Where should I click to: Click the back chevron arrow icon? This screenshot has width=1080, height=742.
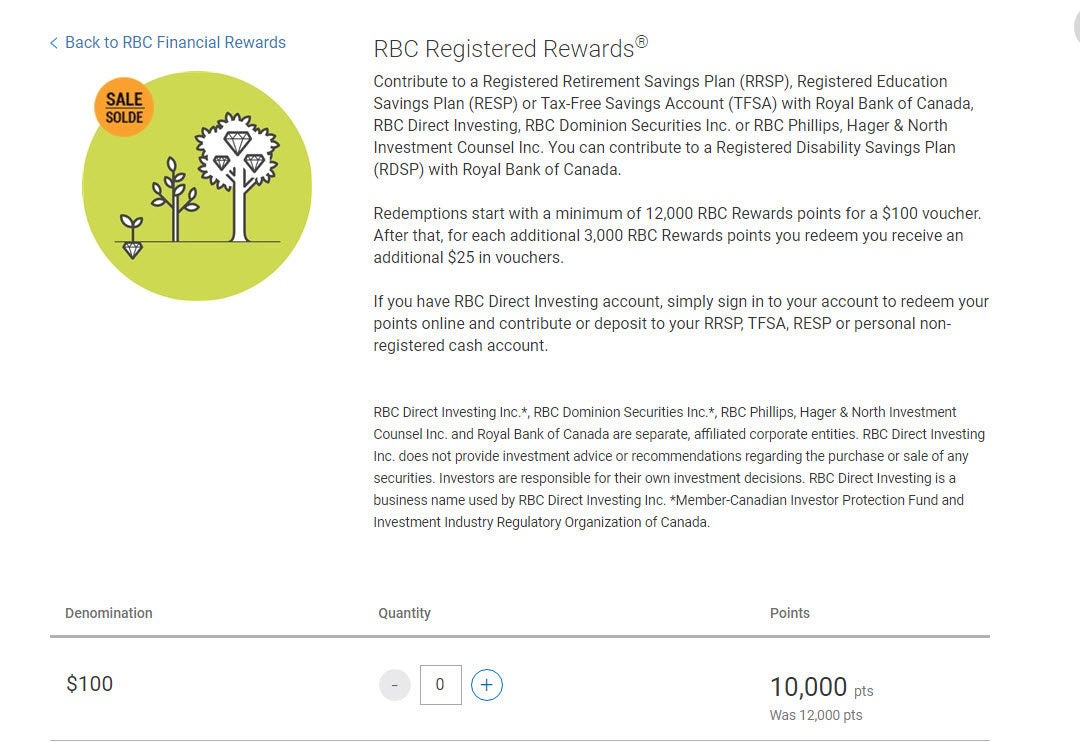pyautogui.click(x=54, y=43)
